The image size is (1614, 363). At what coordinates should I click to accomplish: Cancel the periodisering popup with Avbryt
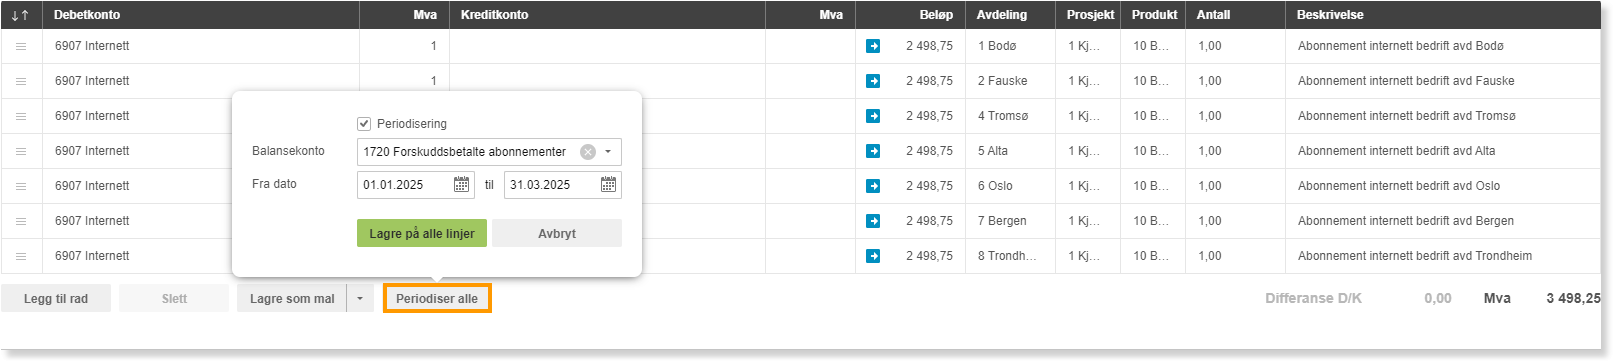557,233
